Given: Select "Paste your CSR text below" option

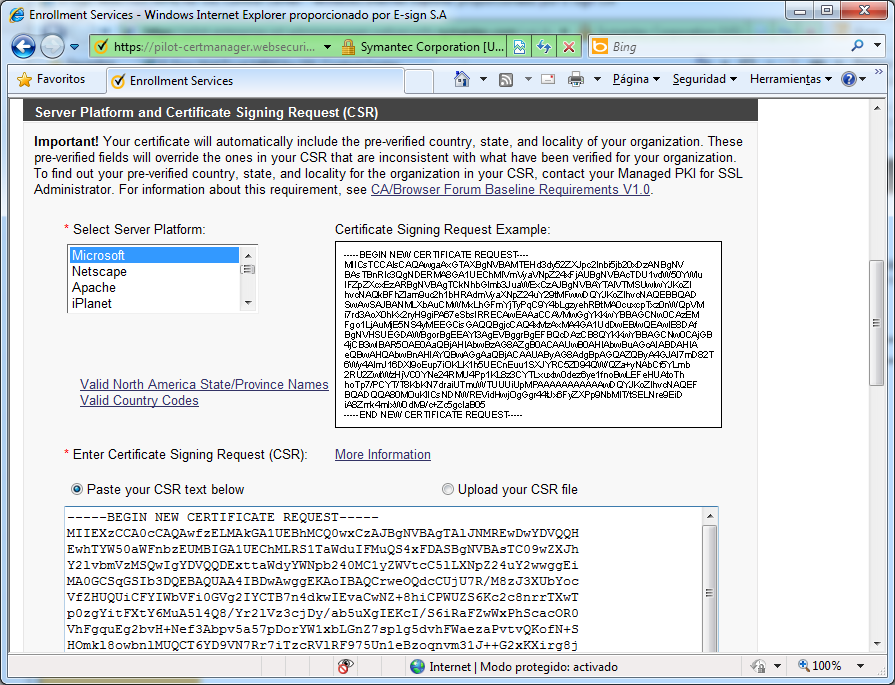Looking at the screenshot, I should (x=77, y=490).
